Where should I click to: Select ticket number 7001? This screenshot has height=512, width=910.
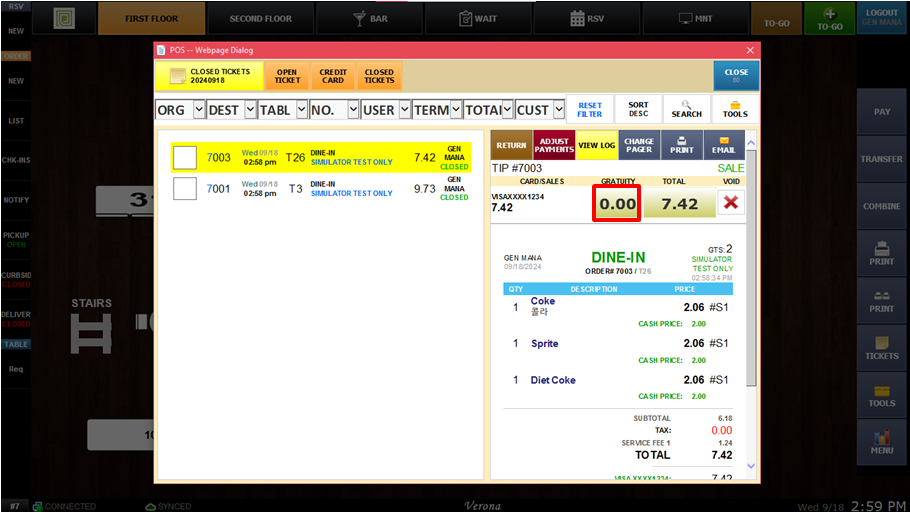click(x=218, y=189)
